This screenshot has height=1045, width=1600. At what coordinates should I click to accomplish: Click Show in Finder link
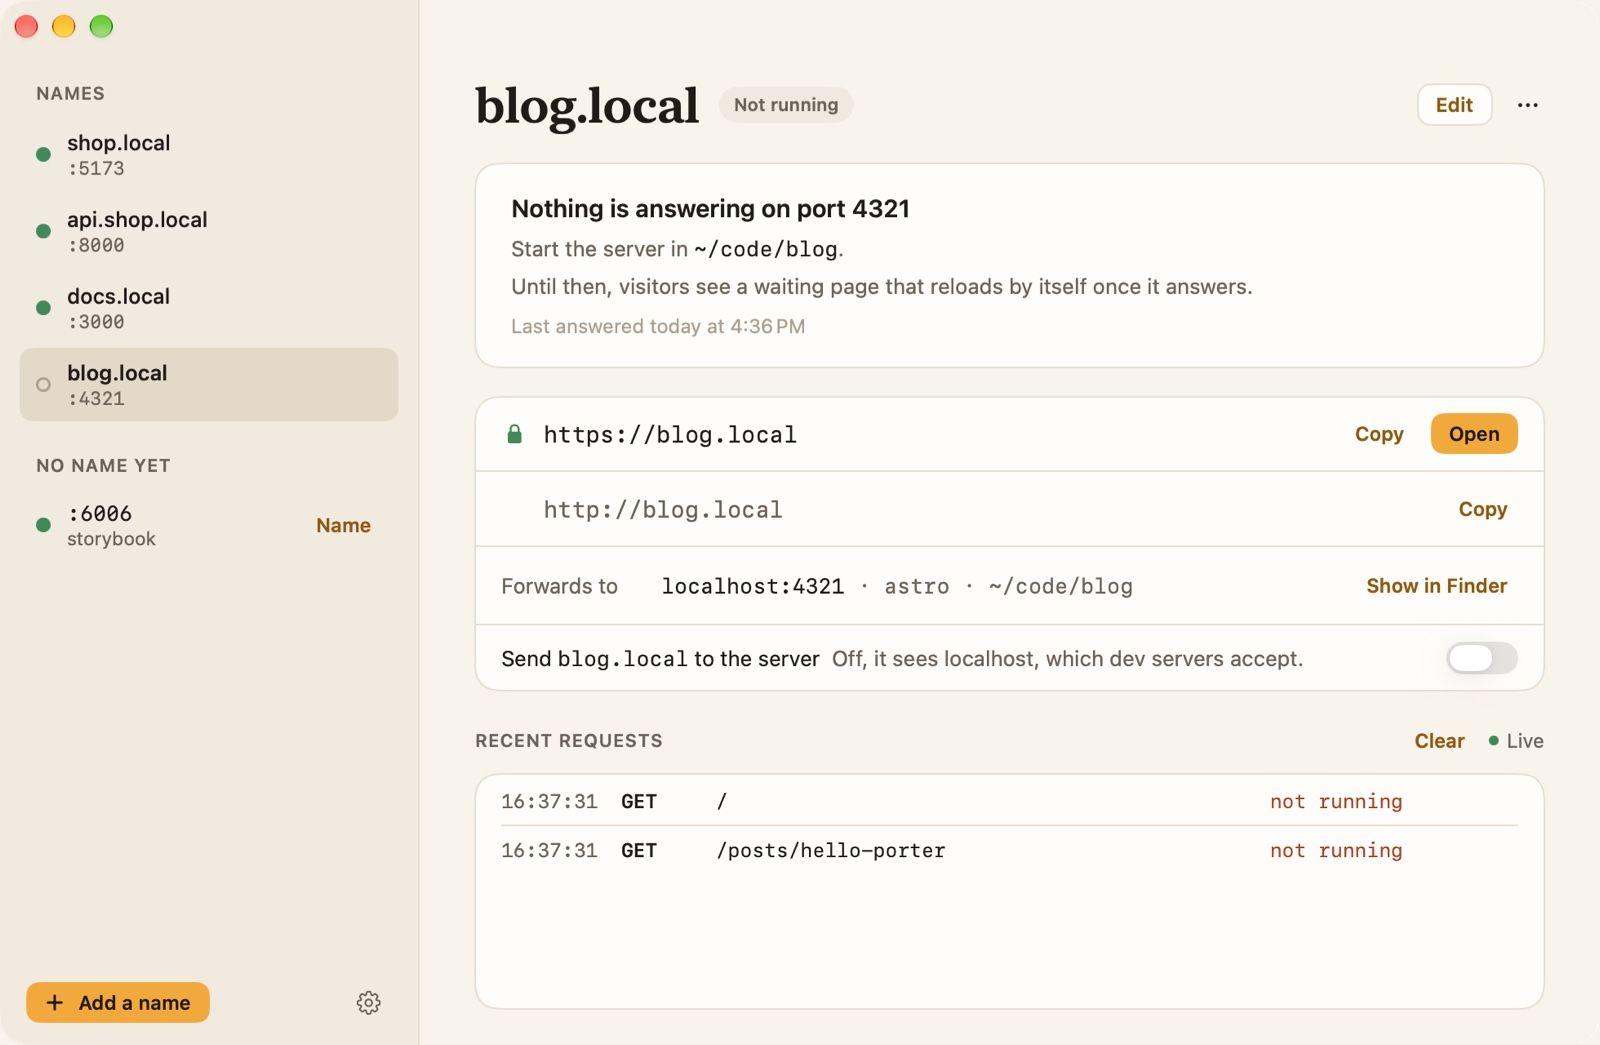[x=1436, y=586]
